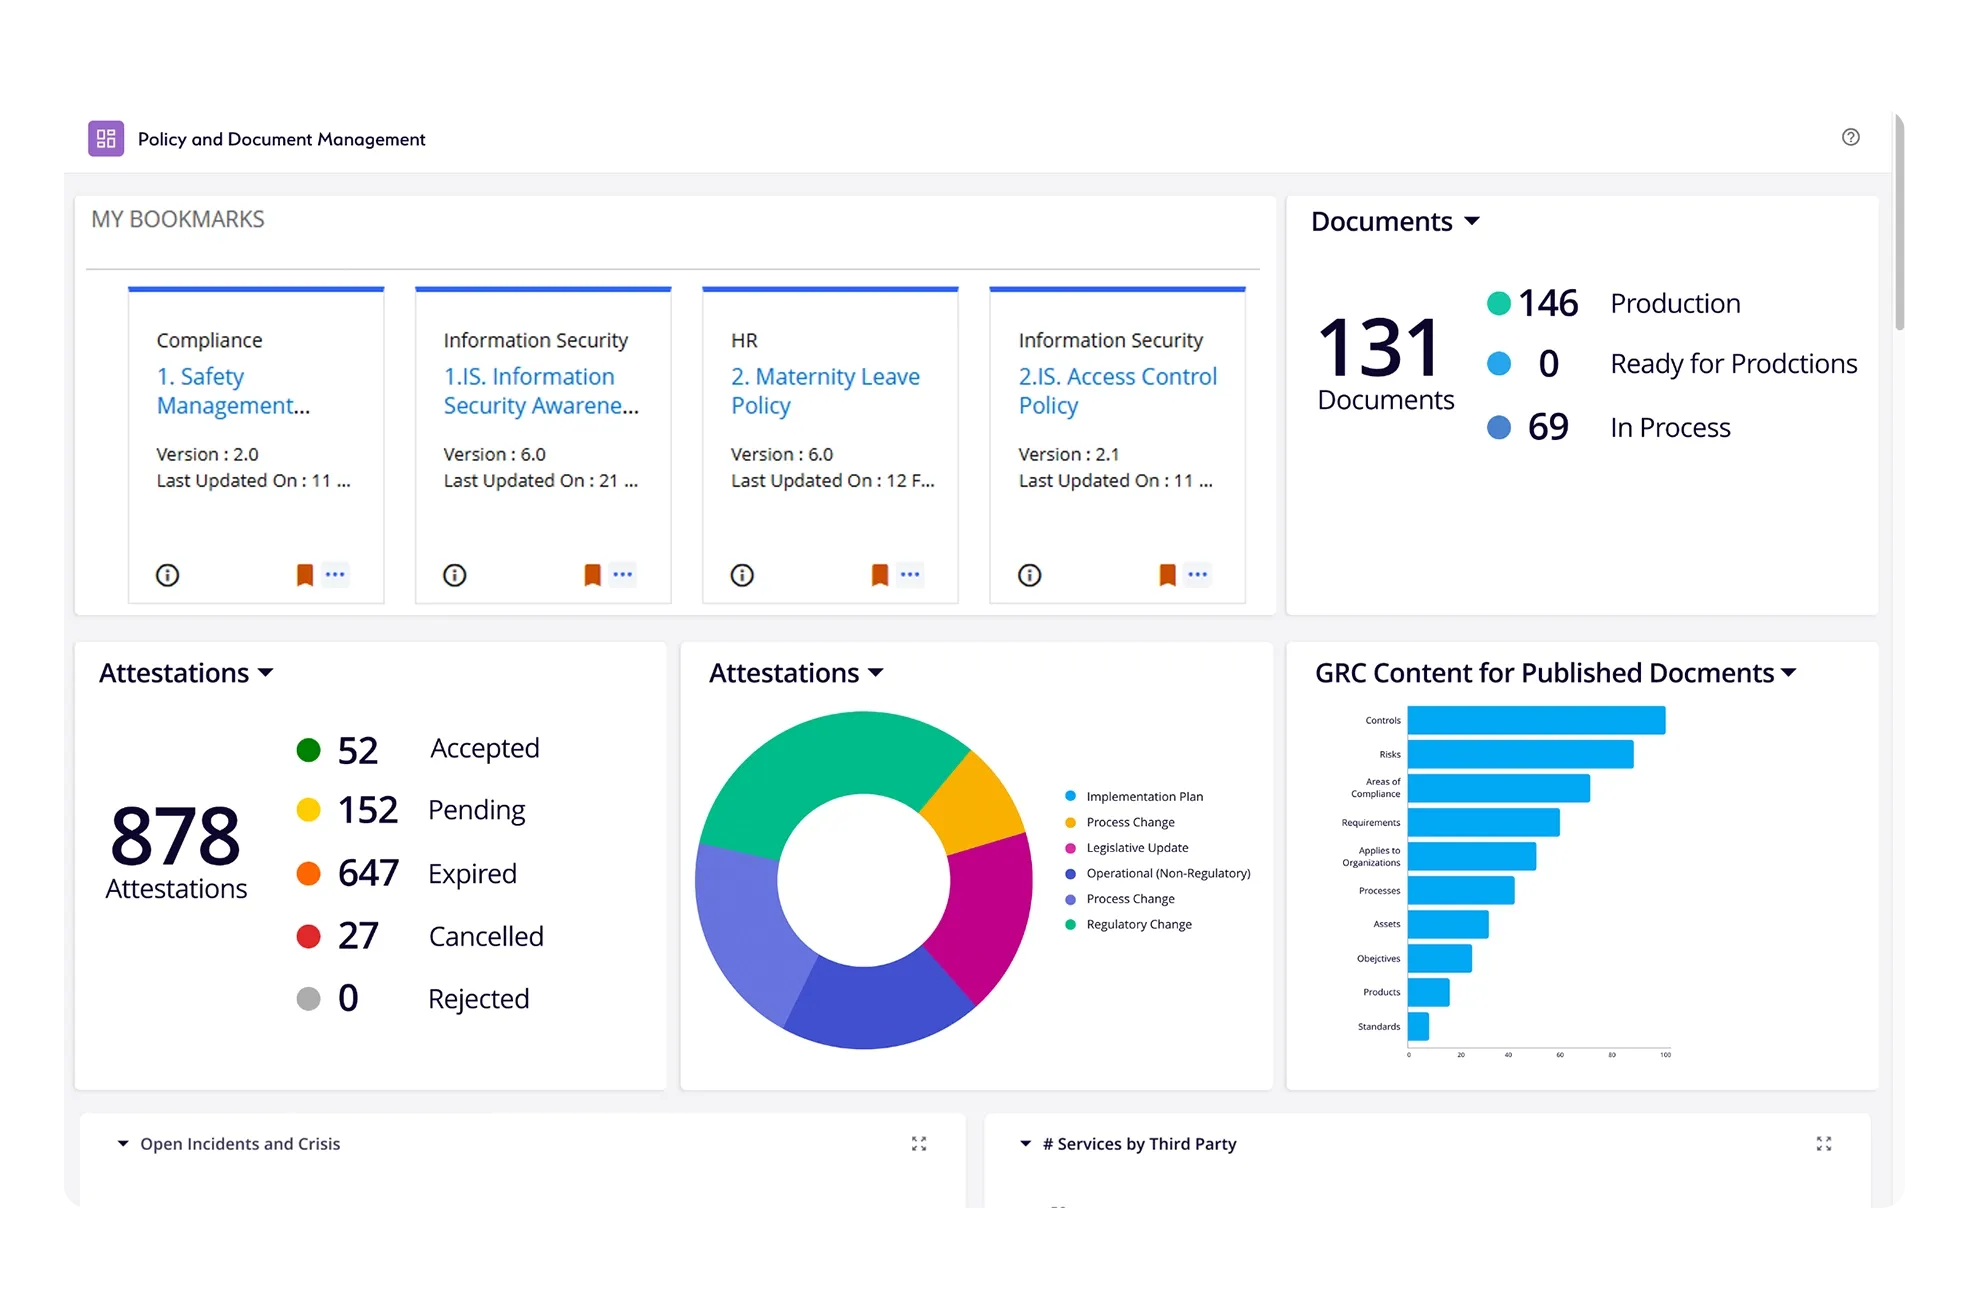Click the info icon on Information Security Awareness card
The image size is (1975, 1313).
[x=455, y=574]
